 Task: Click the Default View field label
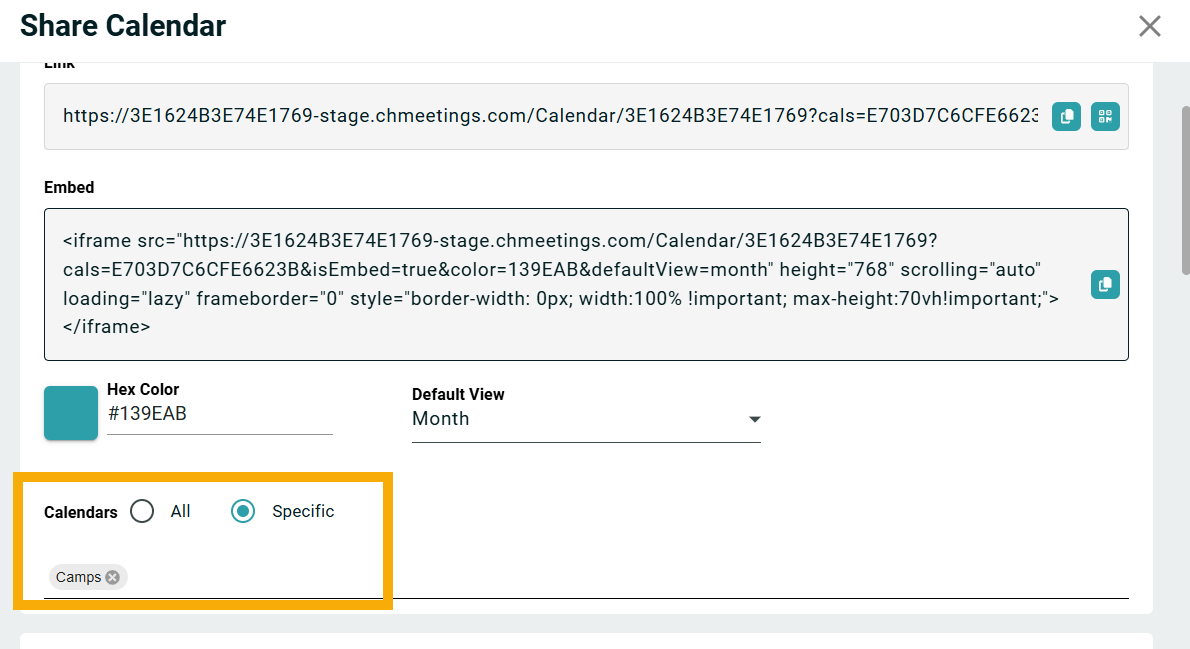pos(458,394)
